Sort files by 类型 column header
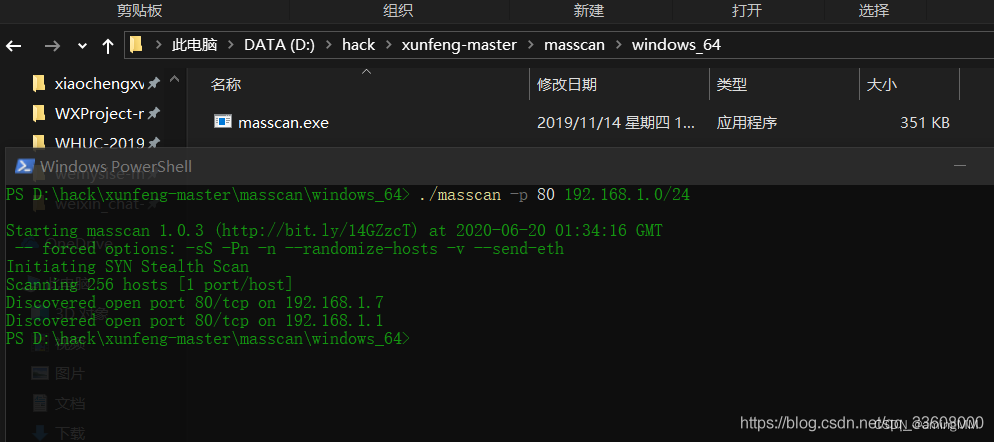The width and height of the screenshot is (994, 442). click(732, 84)
